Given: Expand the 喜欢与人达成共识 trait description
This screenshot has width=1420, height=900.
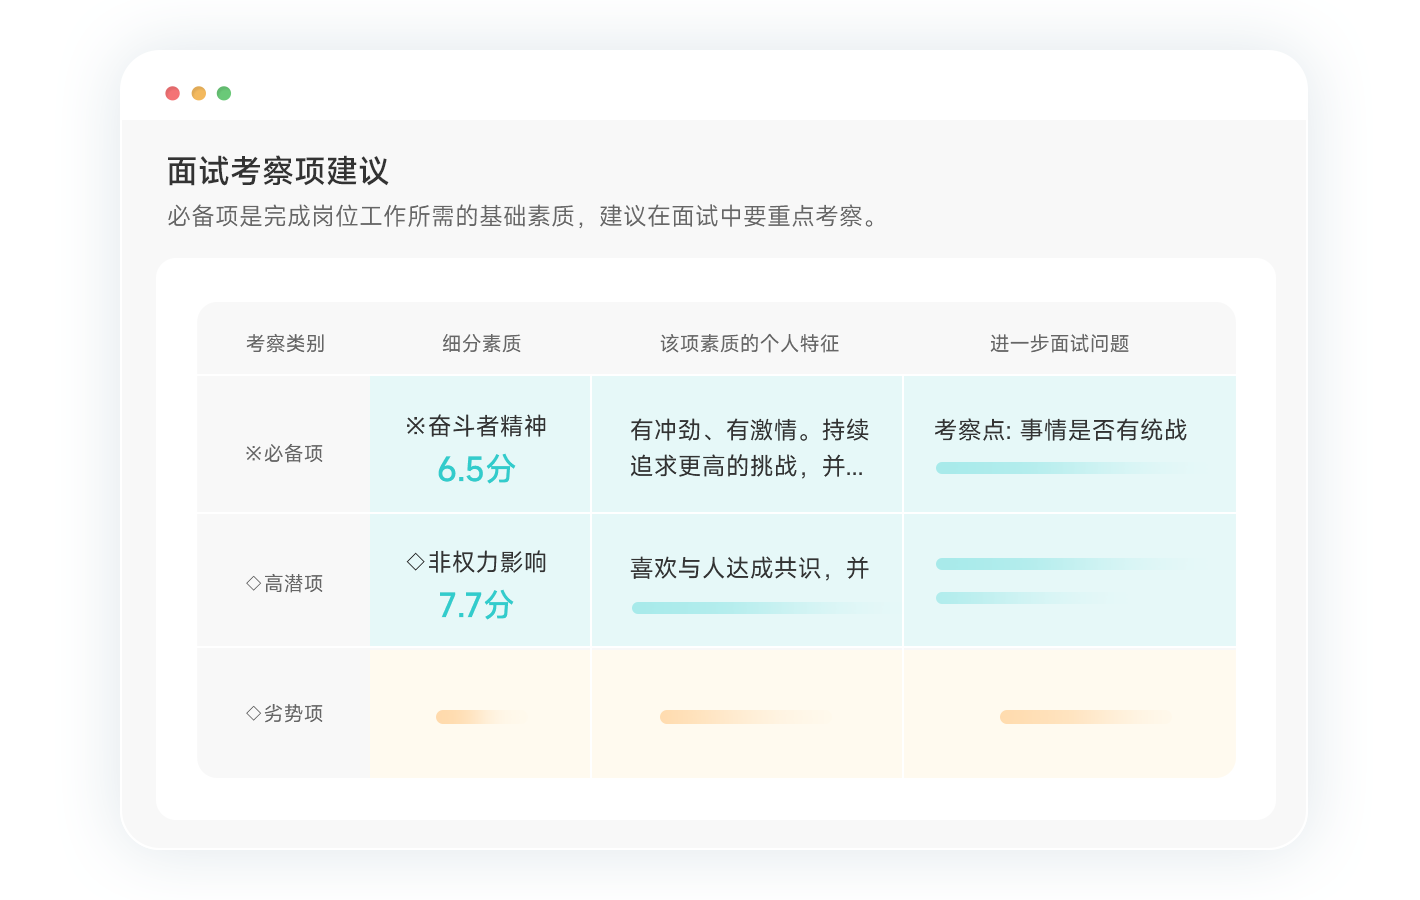Looking at the screenshot, I should click(748, 569).
